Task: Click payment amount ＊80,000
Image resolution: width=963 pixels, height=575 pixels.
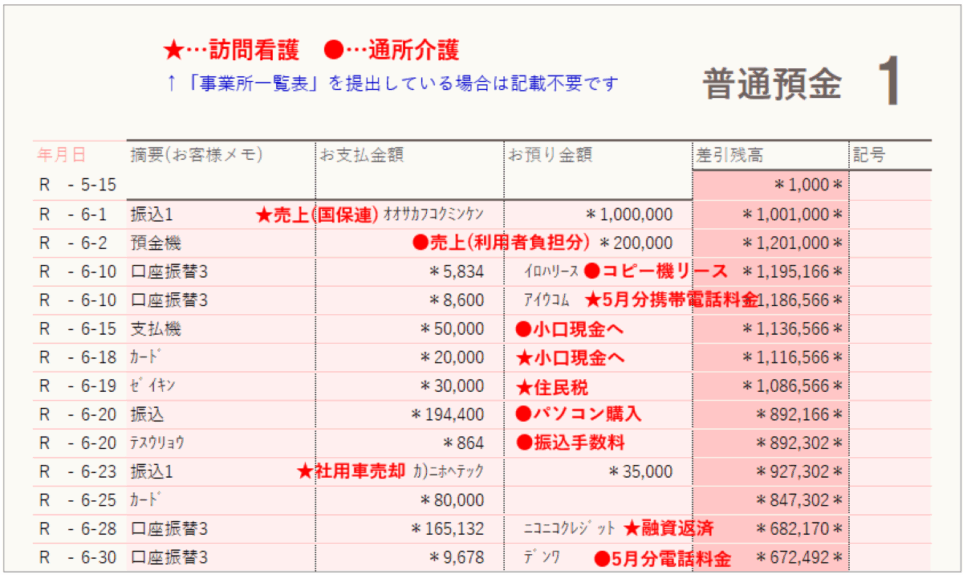Action: pos(452,500)
